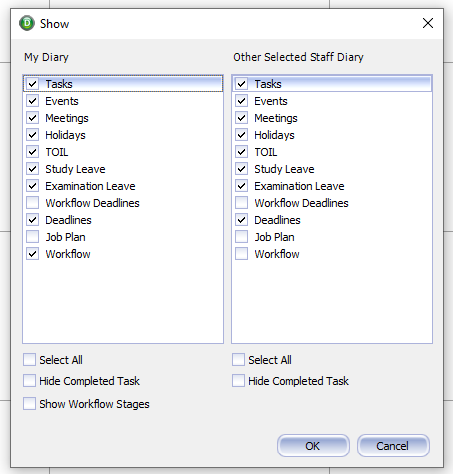The width and height of the screenshot is (453, 474).
Task: Disable Study Leave in Other Staff Diary
Action: tap(242, 169)
